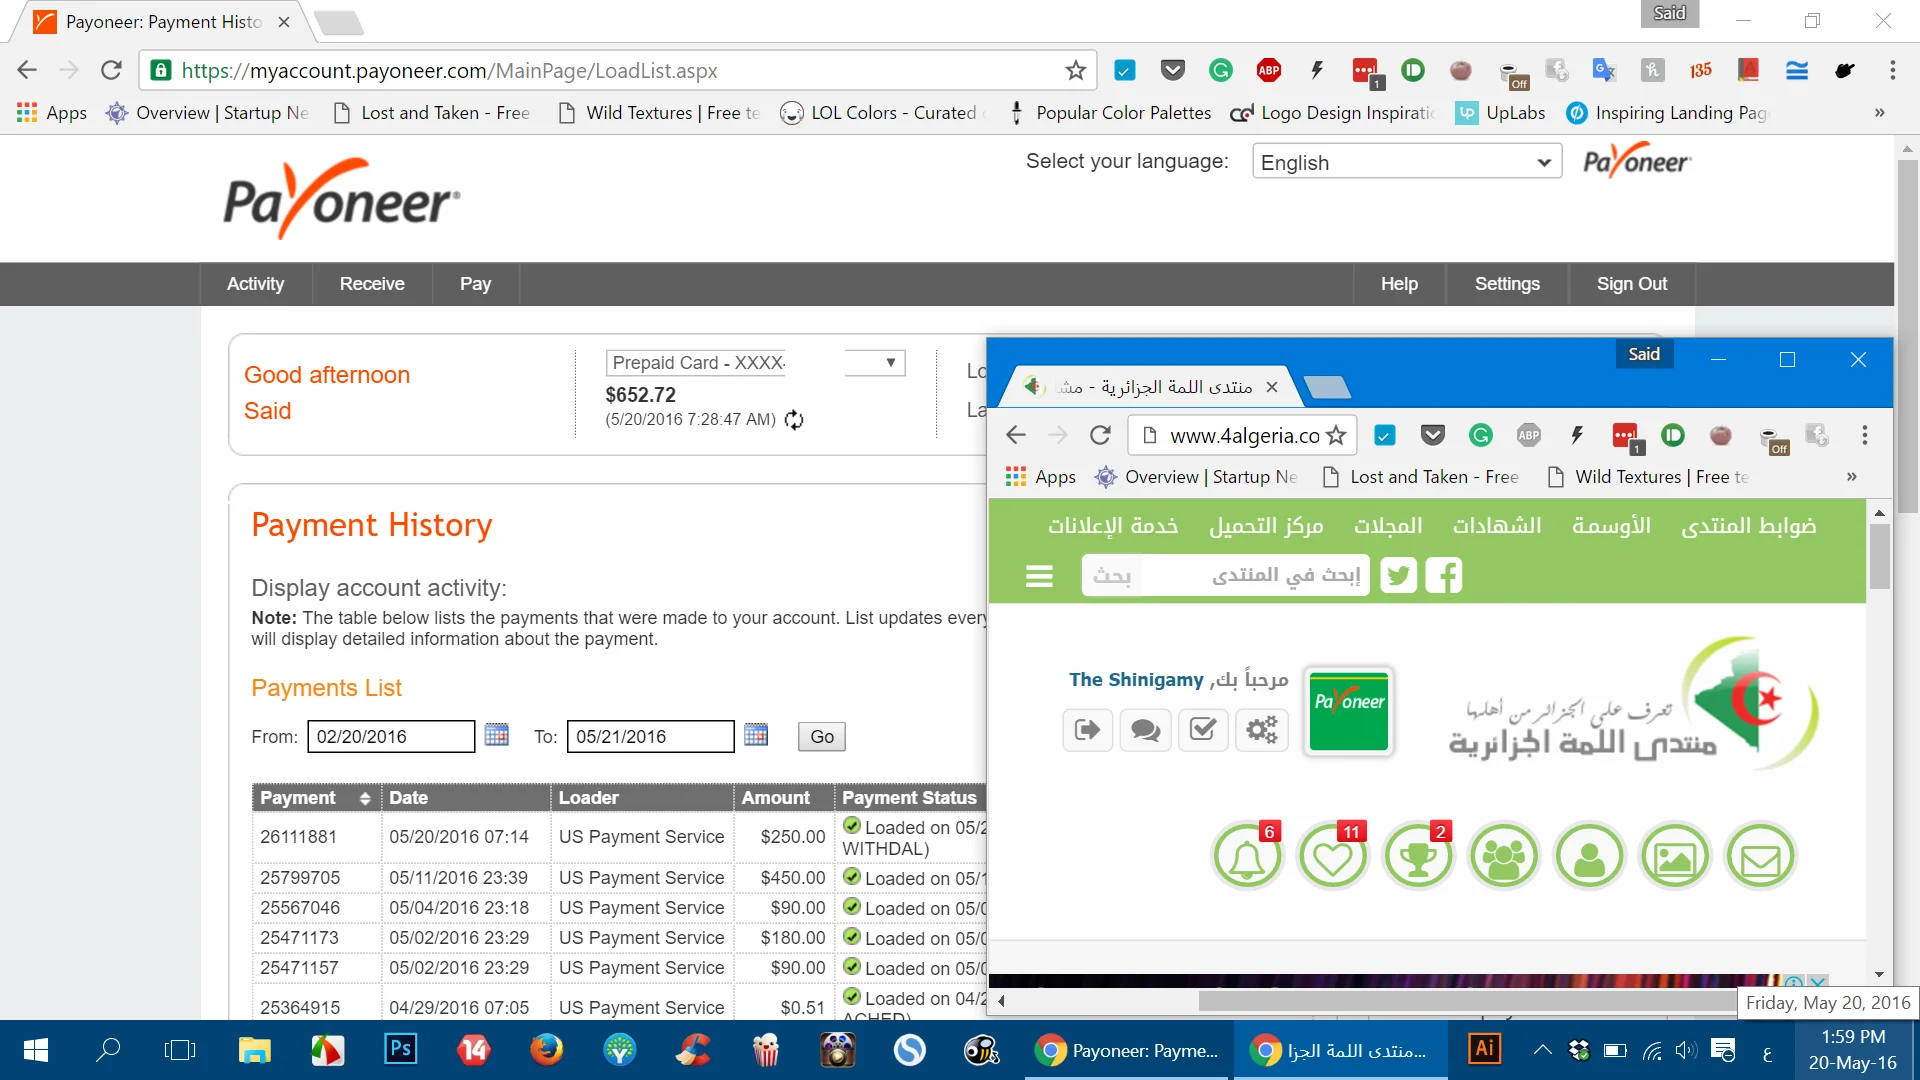The height and width of the screenshot is (1080, 1920).
Task: Click the balance refresh icon
Action: pyautogui.click(x=794, y=420)
